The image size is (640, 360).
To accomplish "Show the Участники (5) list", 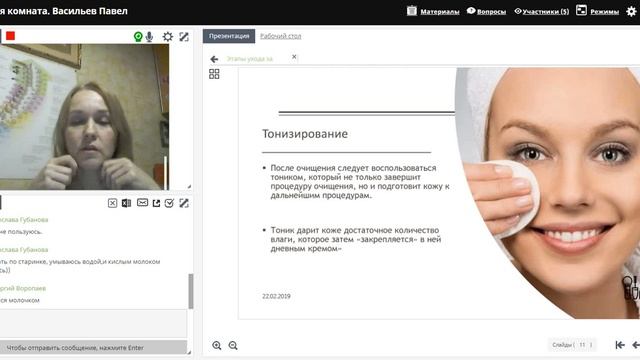I will 545,12.
